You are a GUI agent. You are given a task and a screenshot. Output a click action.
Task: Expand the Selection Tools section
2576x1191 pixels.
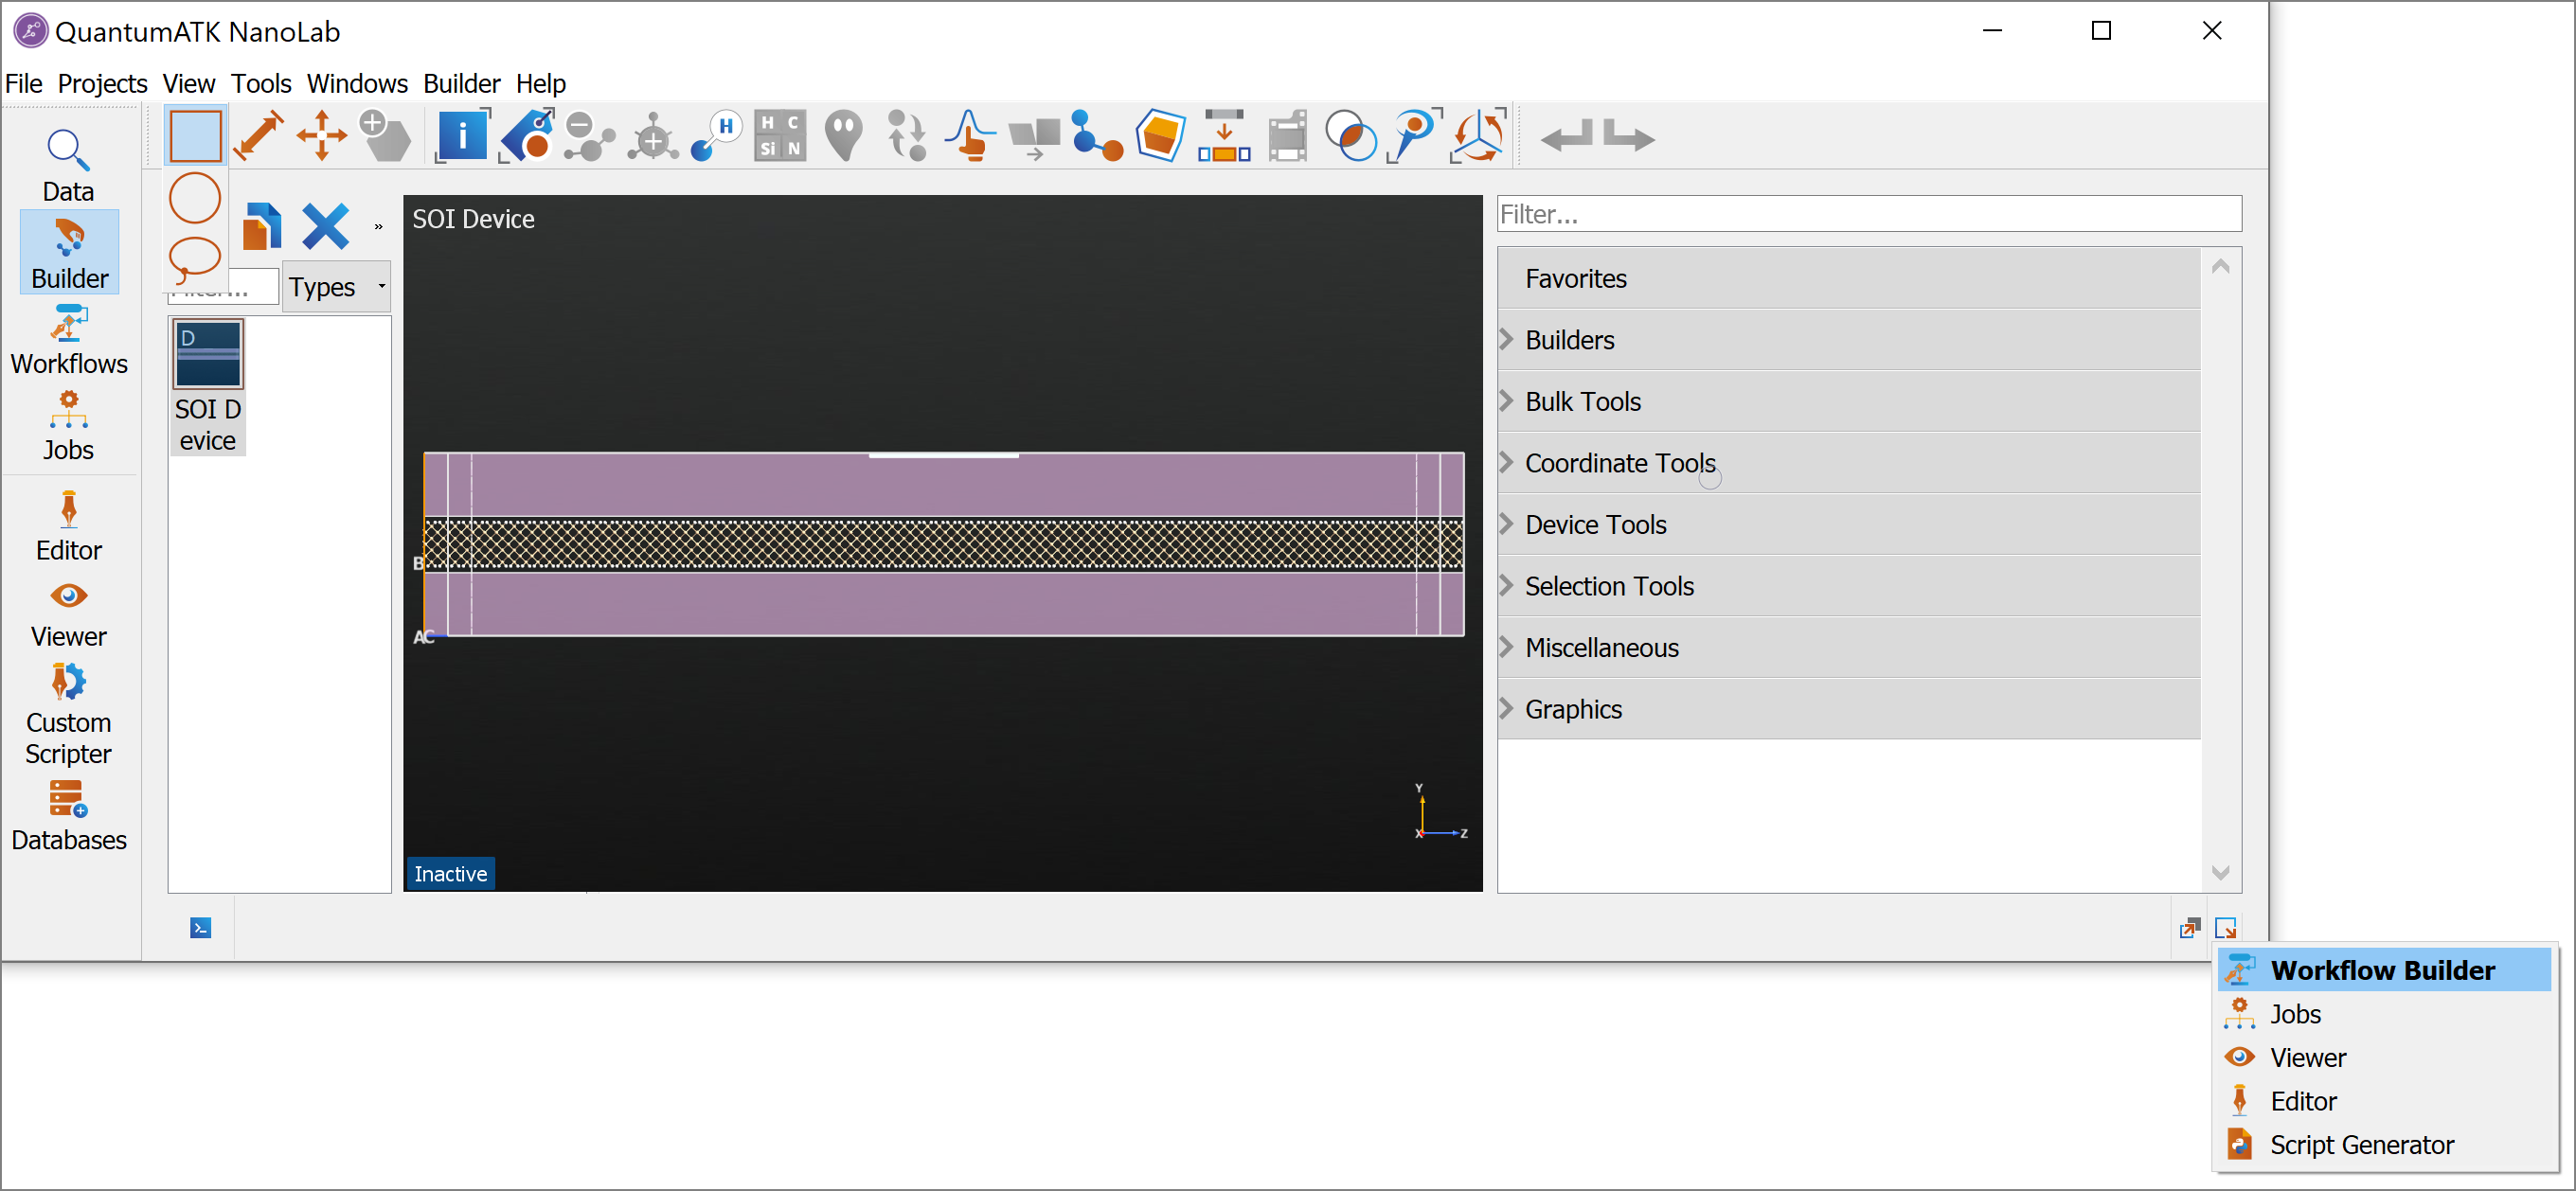1849,586
